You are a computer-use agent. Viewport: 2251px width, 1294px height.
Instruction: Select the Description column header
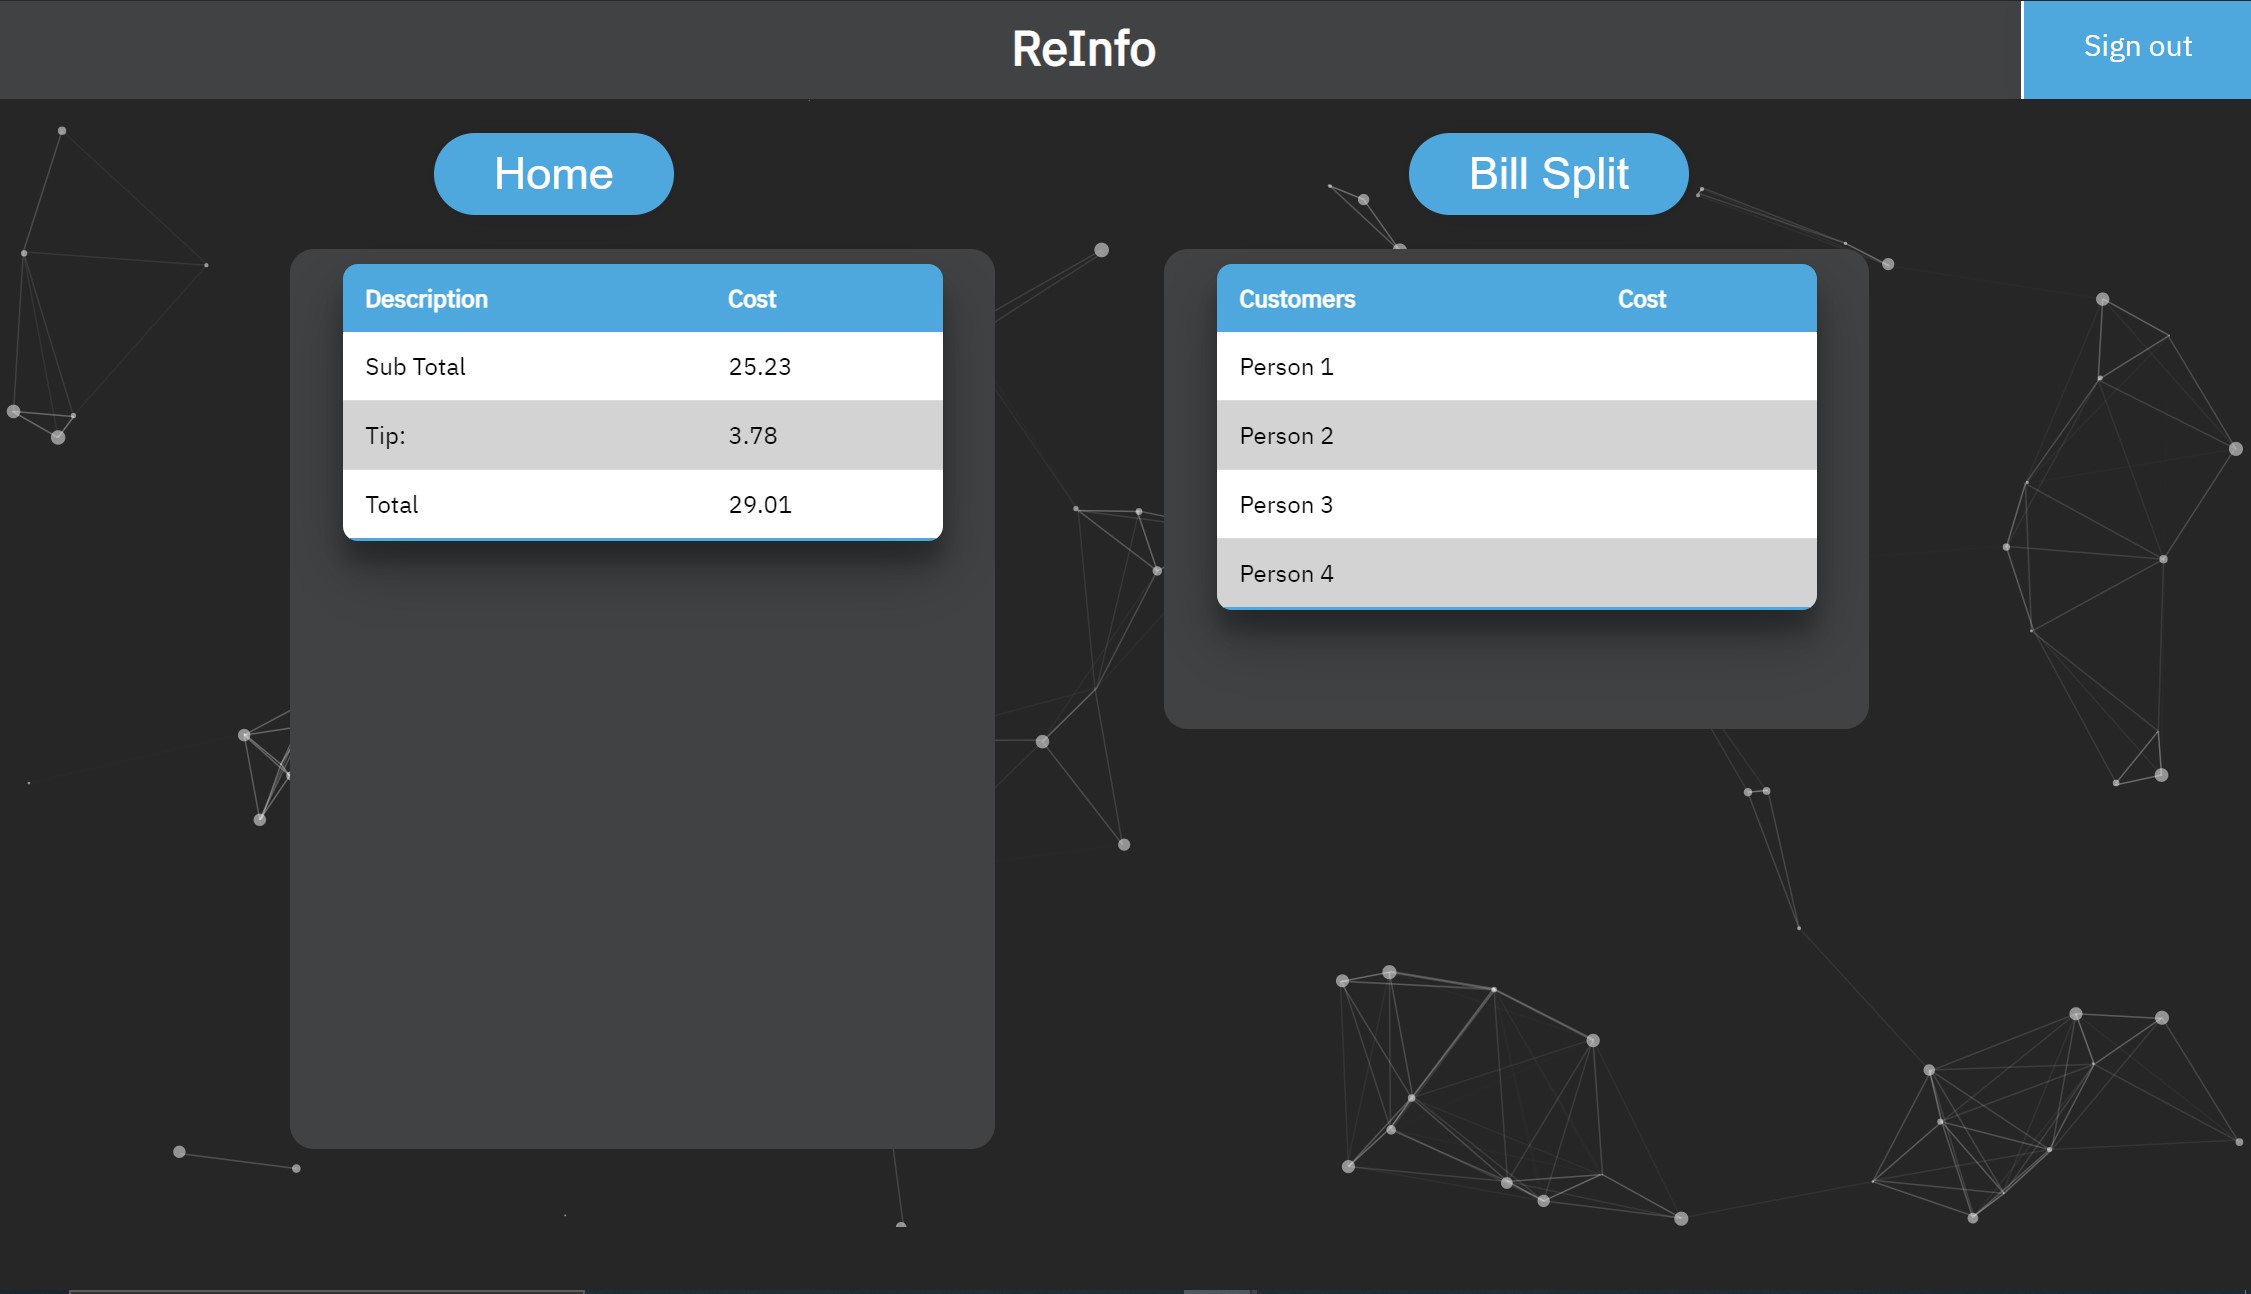426,299
